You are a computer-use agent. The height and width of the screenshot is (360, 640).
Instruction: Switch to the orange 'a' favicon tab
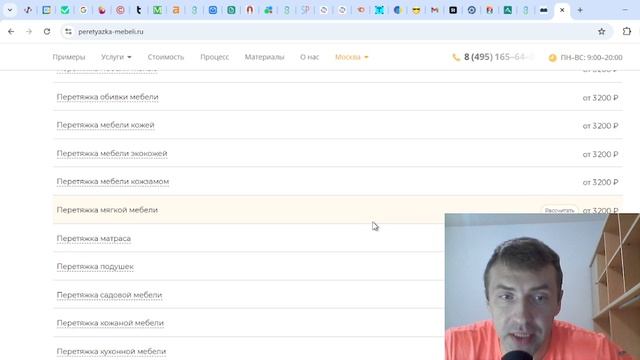[176, 10]
